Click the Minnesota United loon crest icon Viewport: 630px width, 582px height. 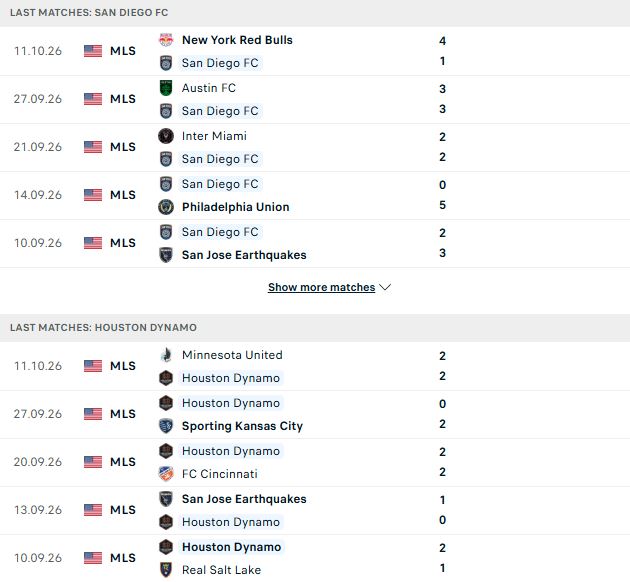166,355
